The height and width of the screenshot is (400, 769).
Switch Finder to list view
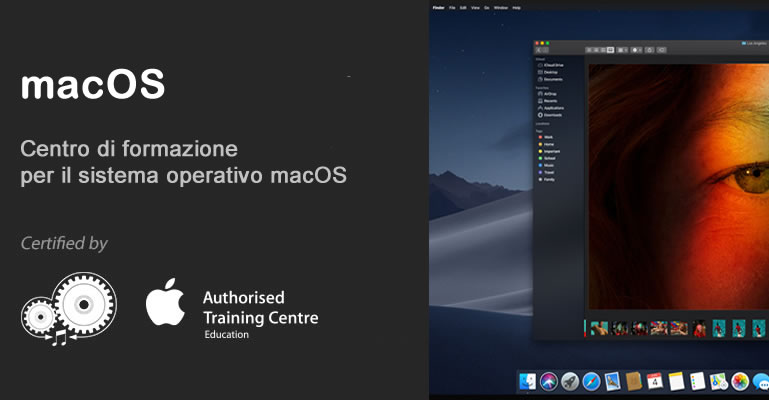[596, 50]
